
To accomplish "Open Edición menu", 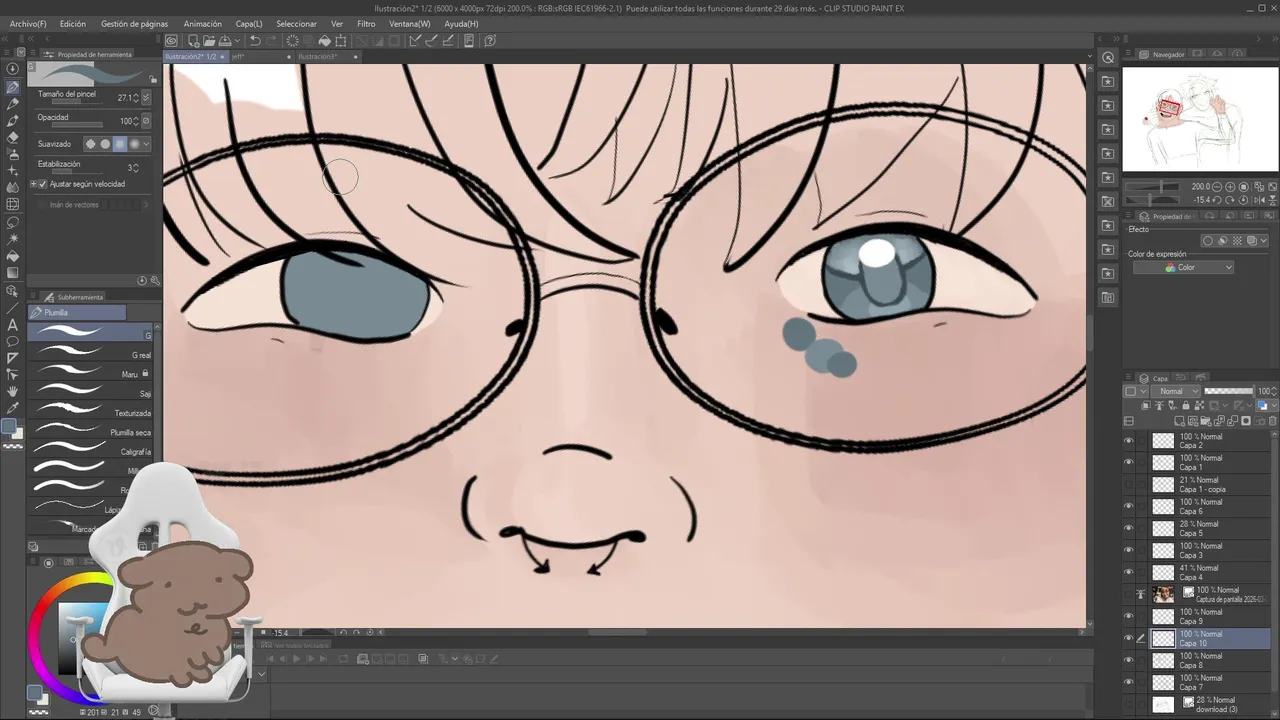I will 73,23.
